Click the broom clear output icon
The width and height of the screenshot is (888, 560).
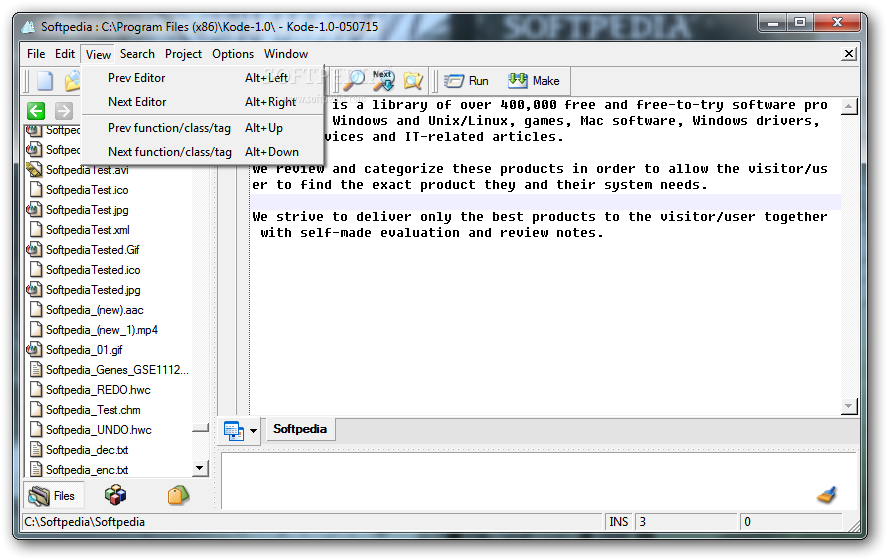(x=827, y=495)
